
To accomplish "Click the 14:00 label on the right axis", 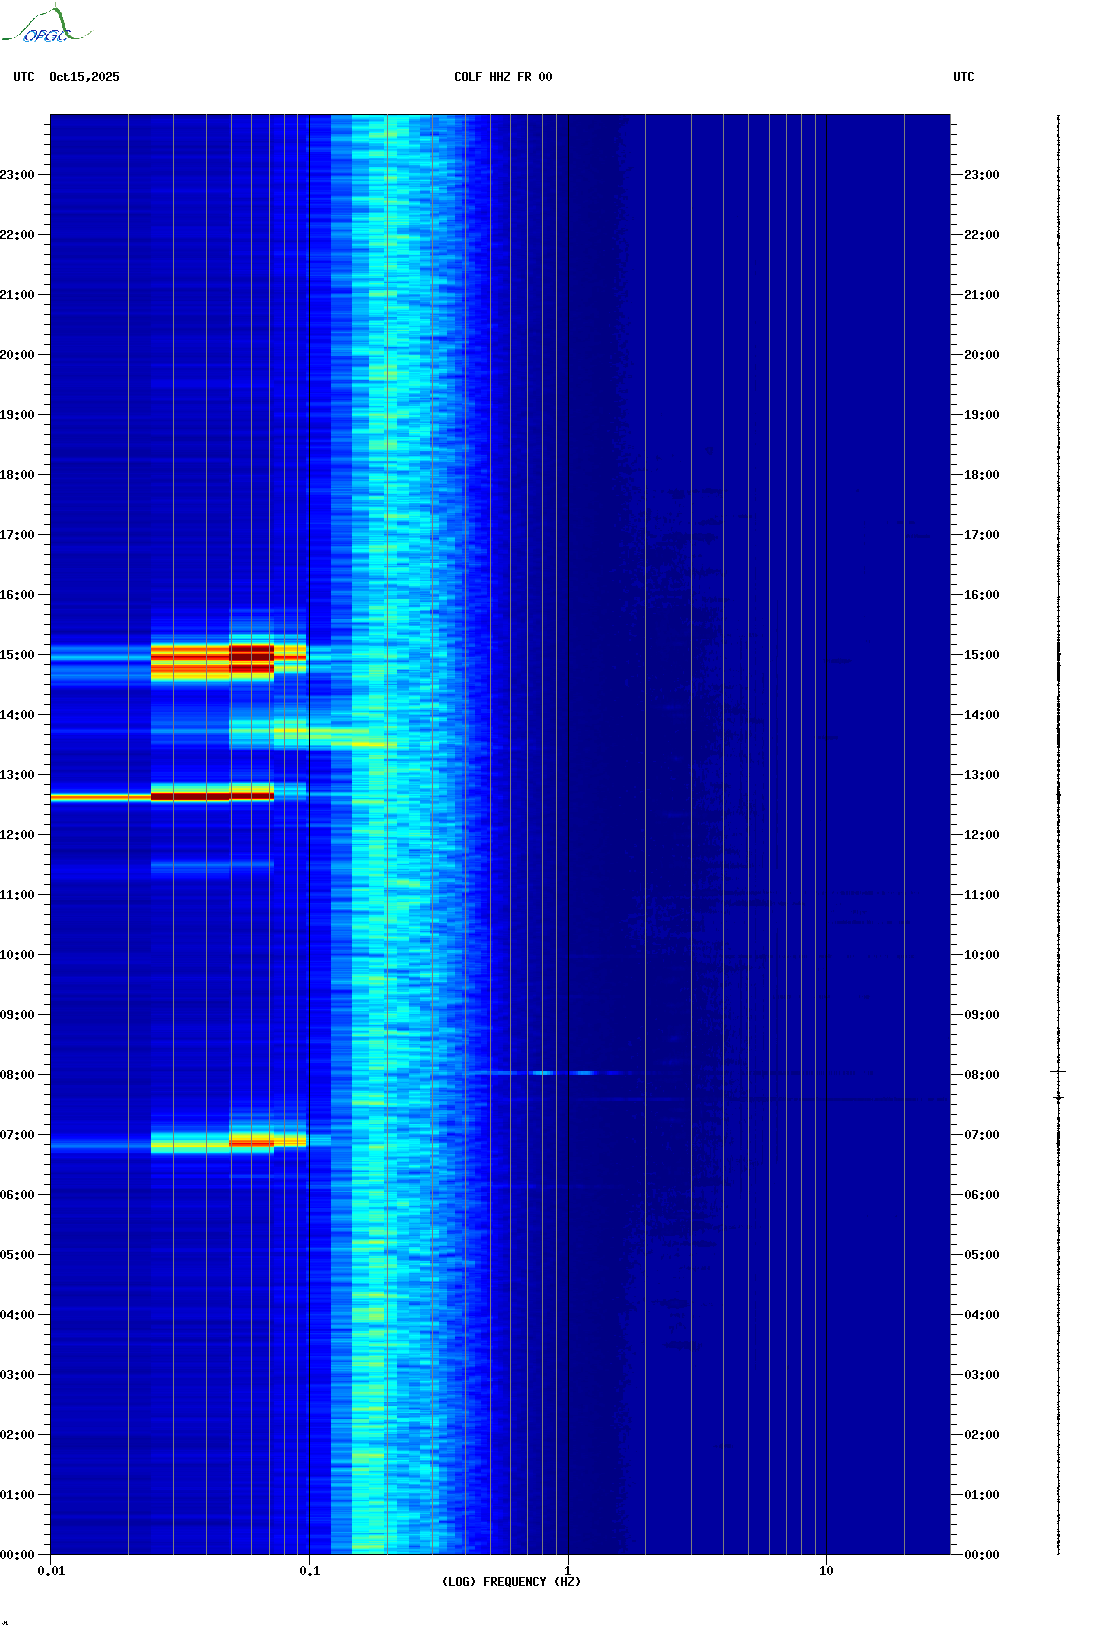I will coord(982,715).
